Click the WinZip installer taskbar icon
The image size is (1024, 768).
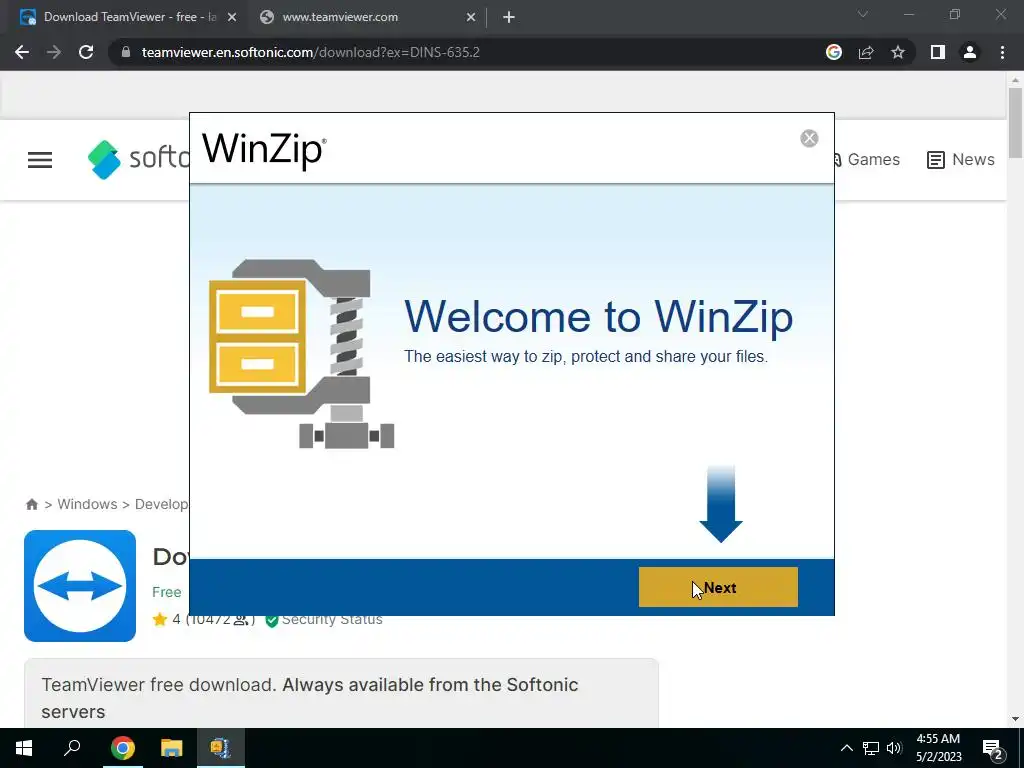221,748
